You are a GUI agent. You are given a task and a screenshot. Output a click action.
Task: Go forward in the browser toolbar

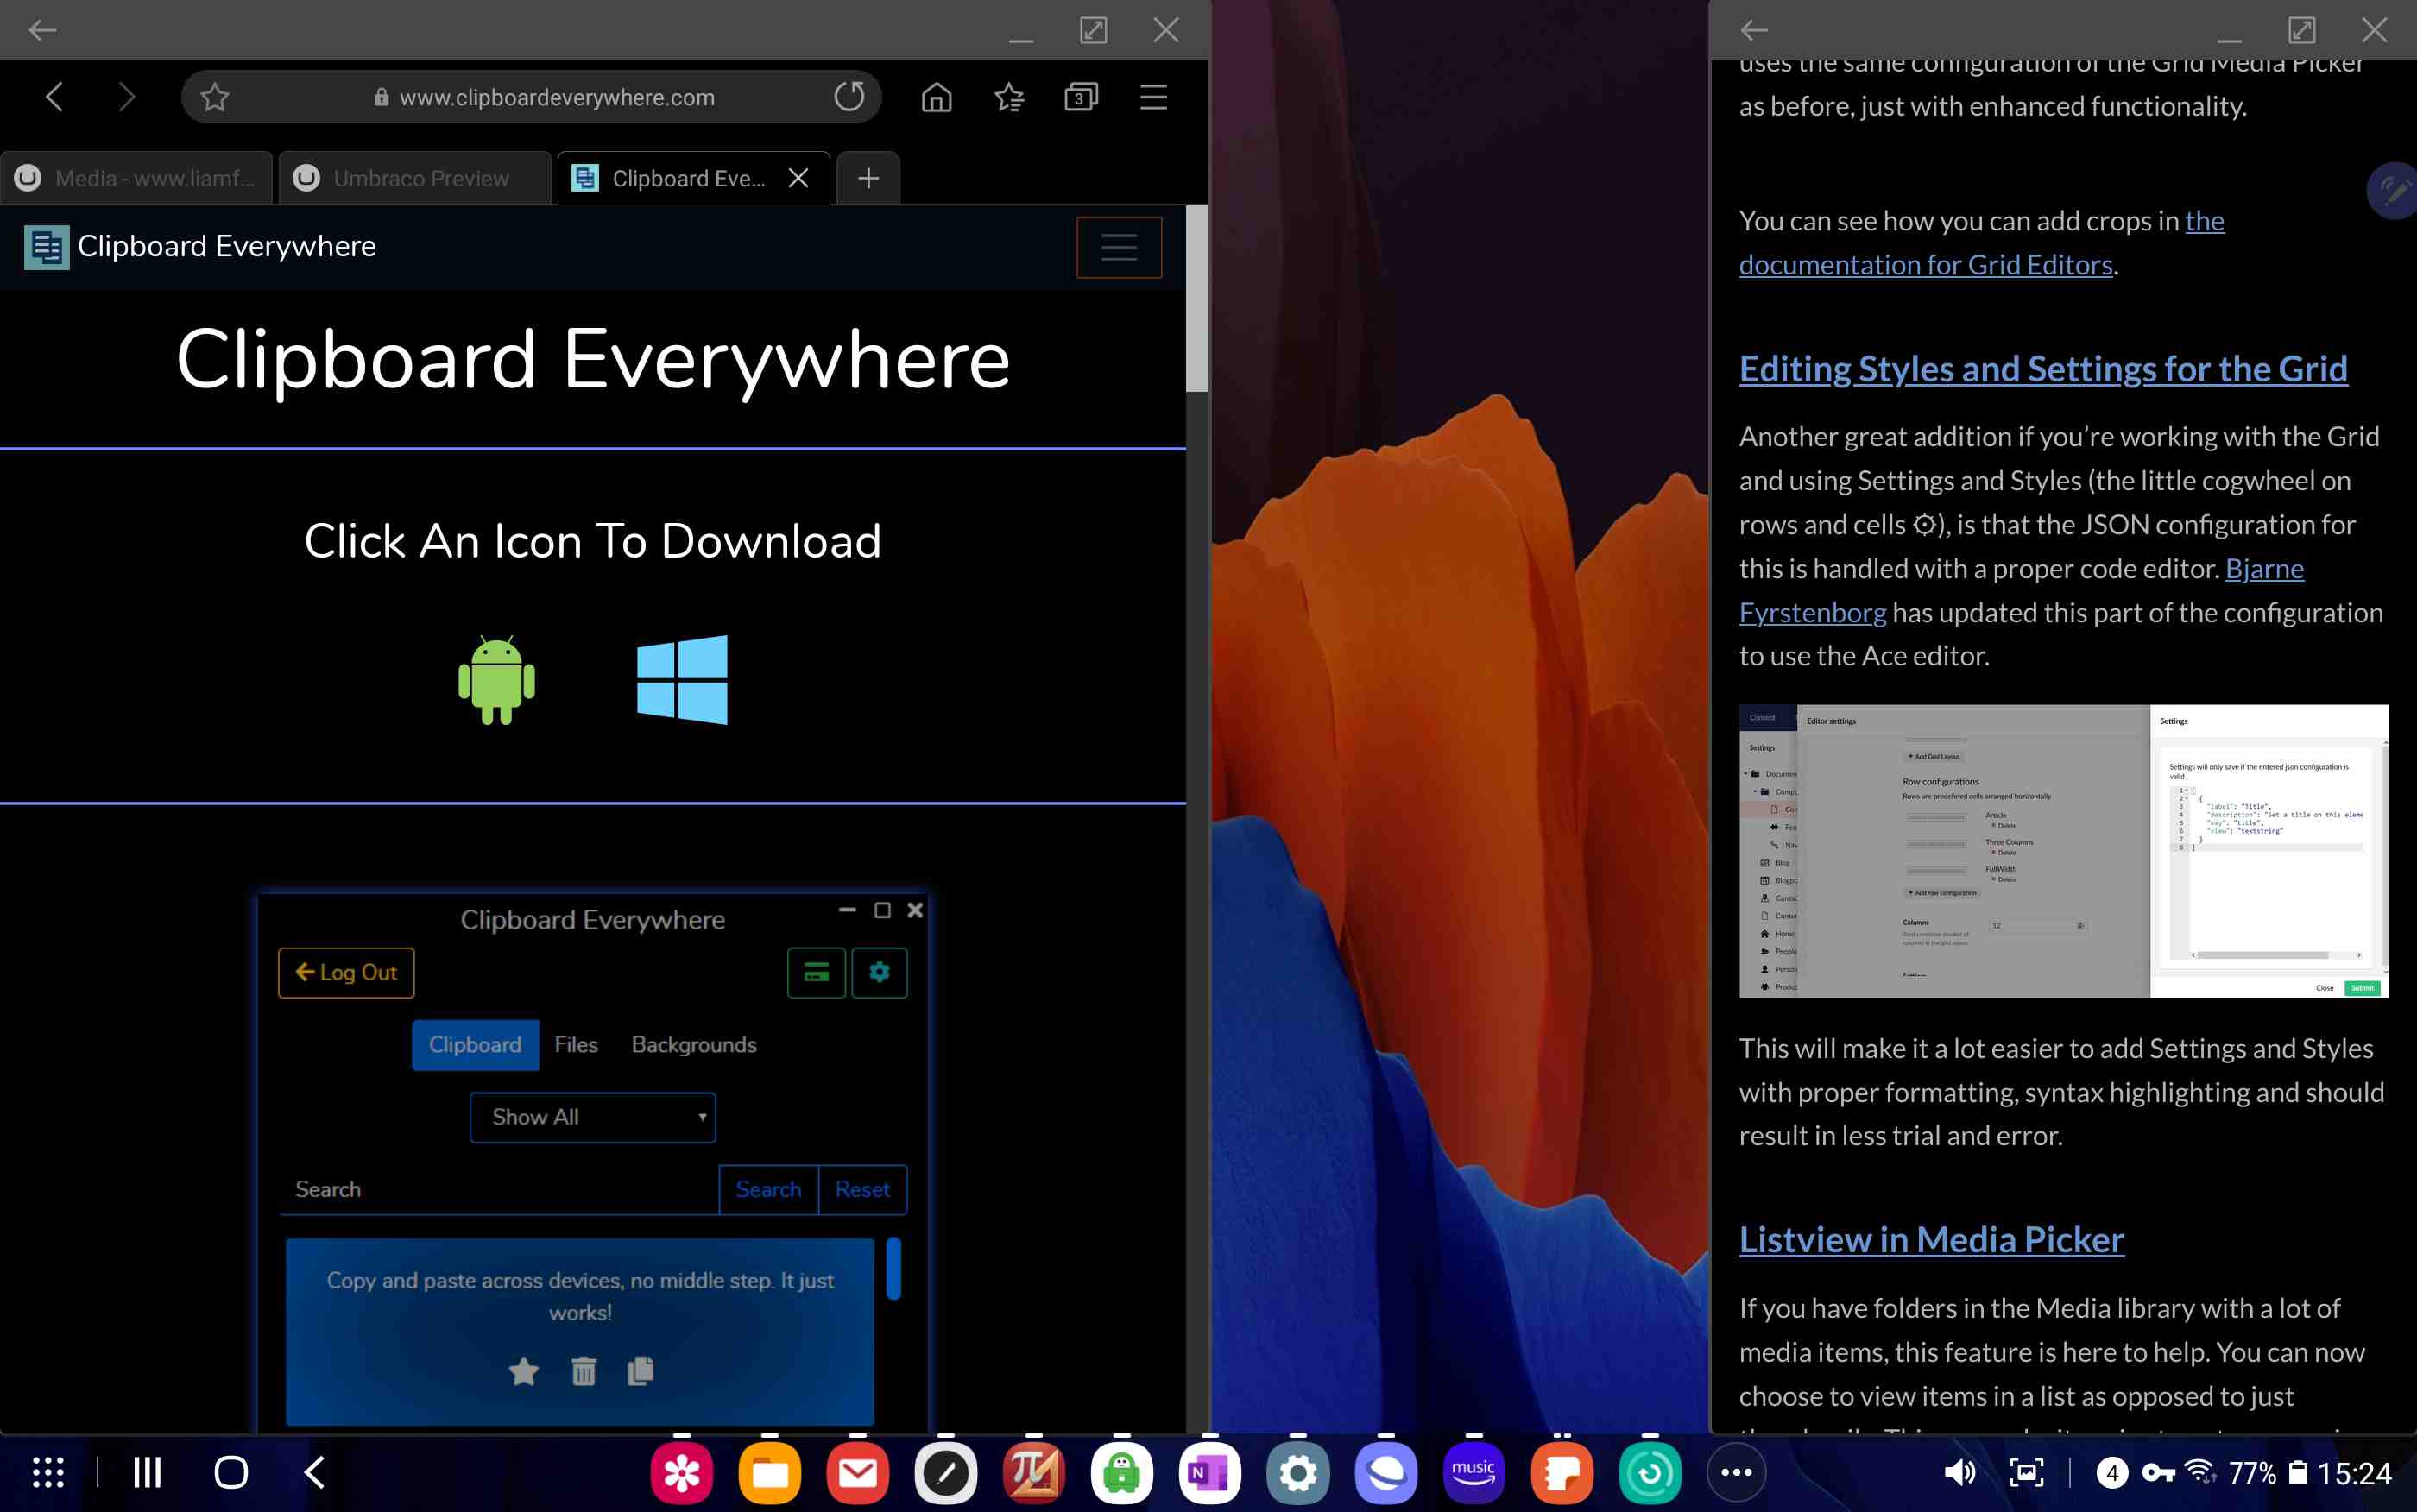click(126, 97)
